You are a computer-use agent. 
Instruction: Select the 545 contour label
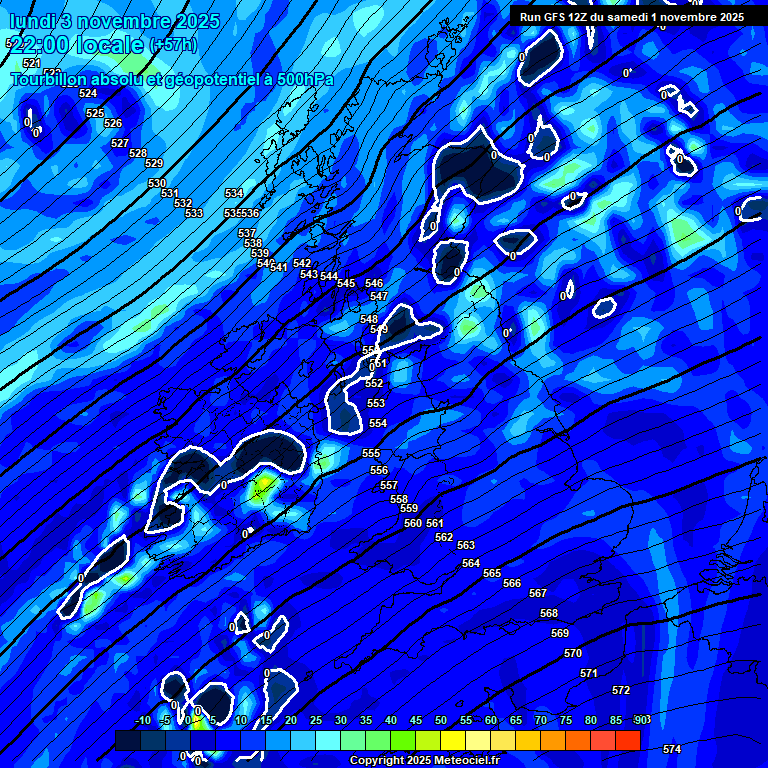click(x=346, y=283)
